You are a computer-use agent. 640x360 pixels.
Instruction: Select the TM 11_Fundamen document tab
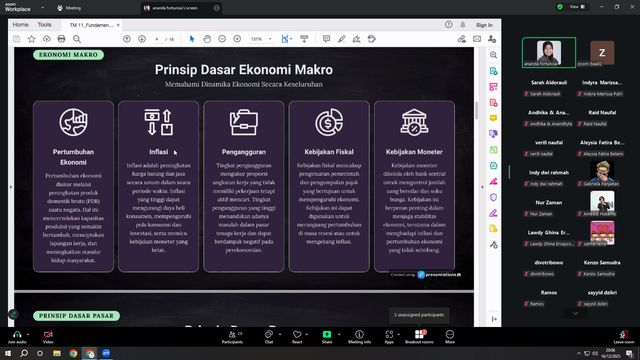(91, 25)
